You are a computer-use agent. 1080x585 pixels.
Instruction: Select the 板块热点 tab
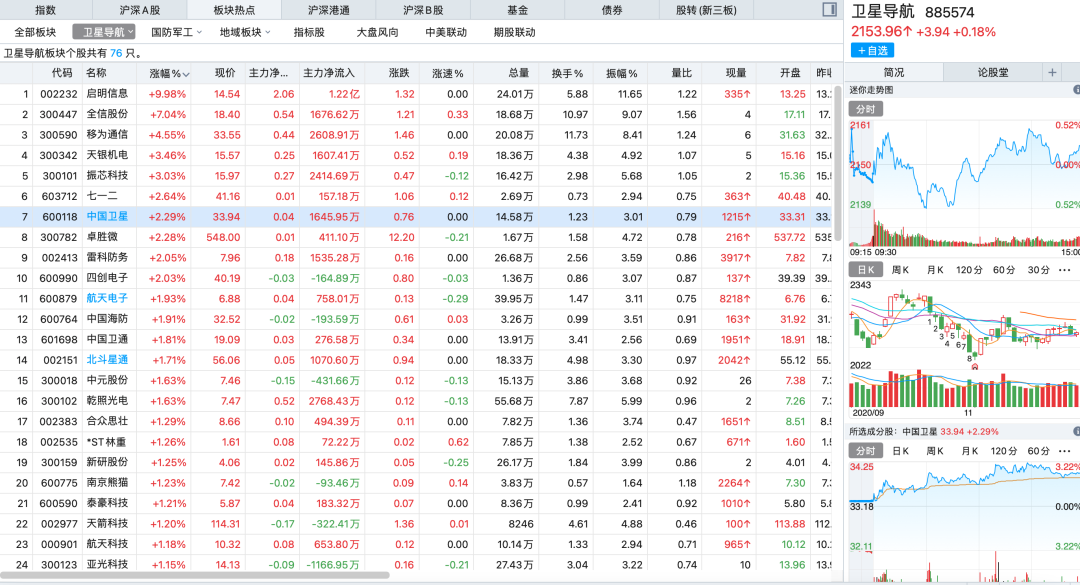(233, 10)
